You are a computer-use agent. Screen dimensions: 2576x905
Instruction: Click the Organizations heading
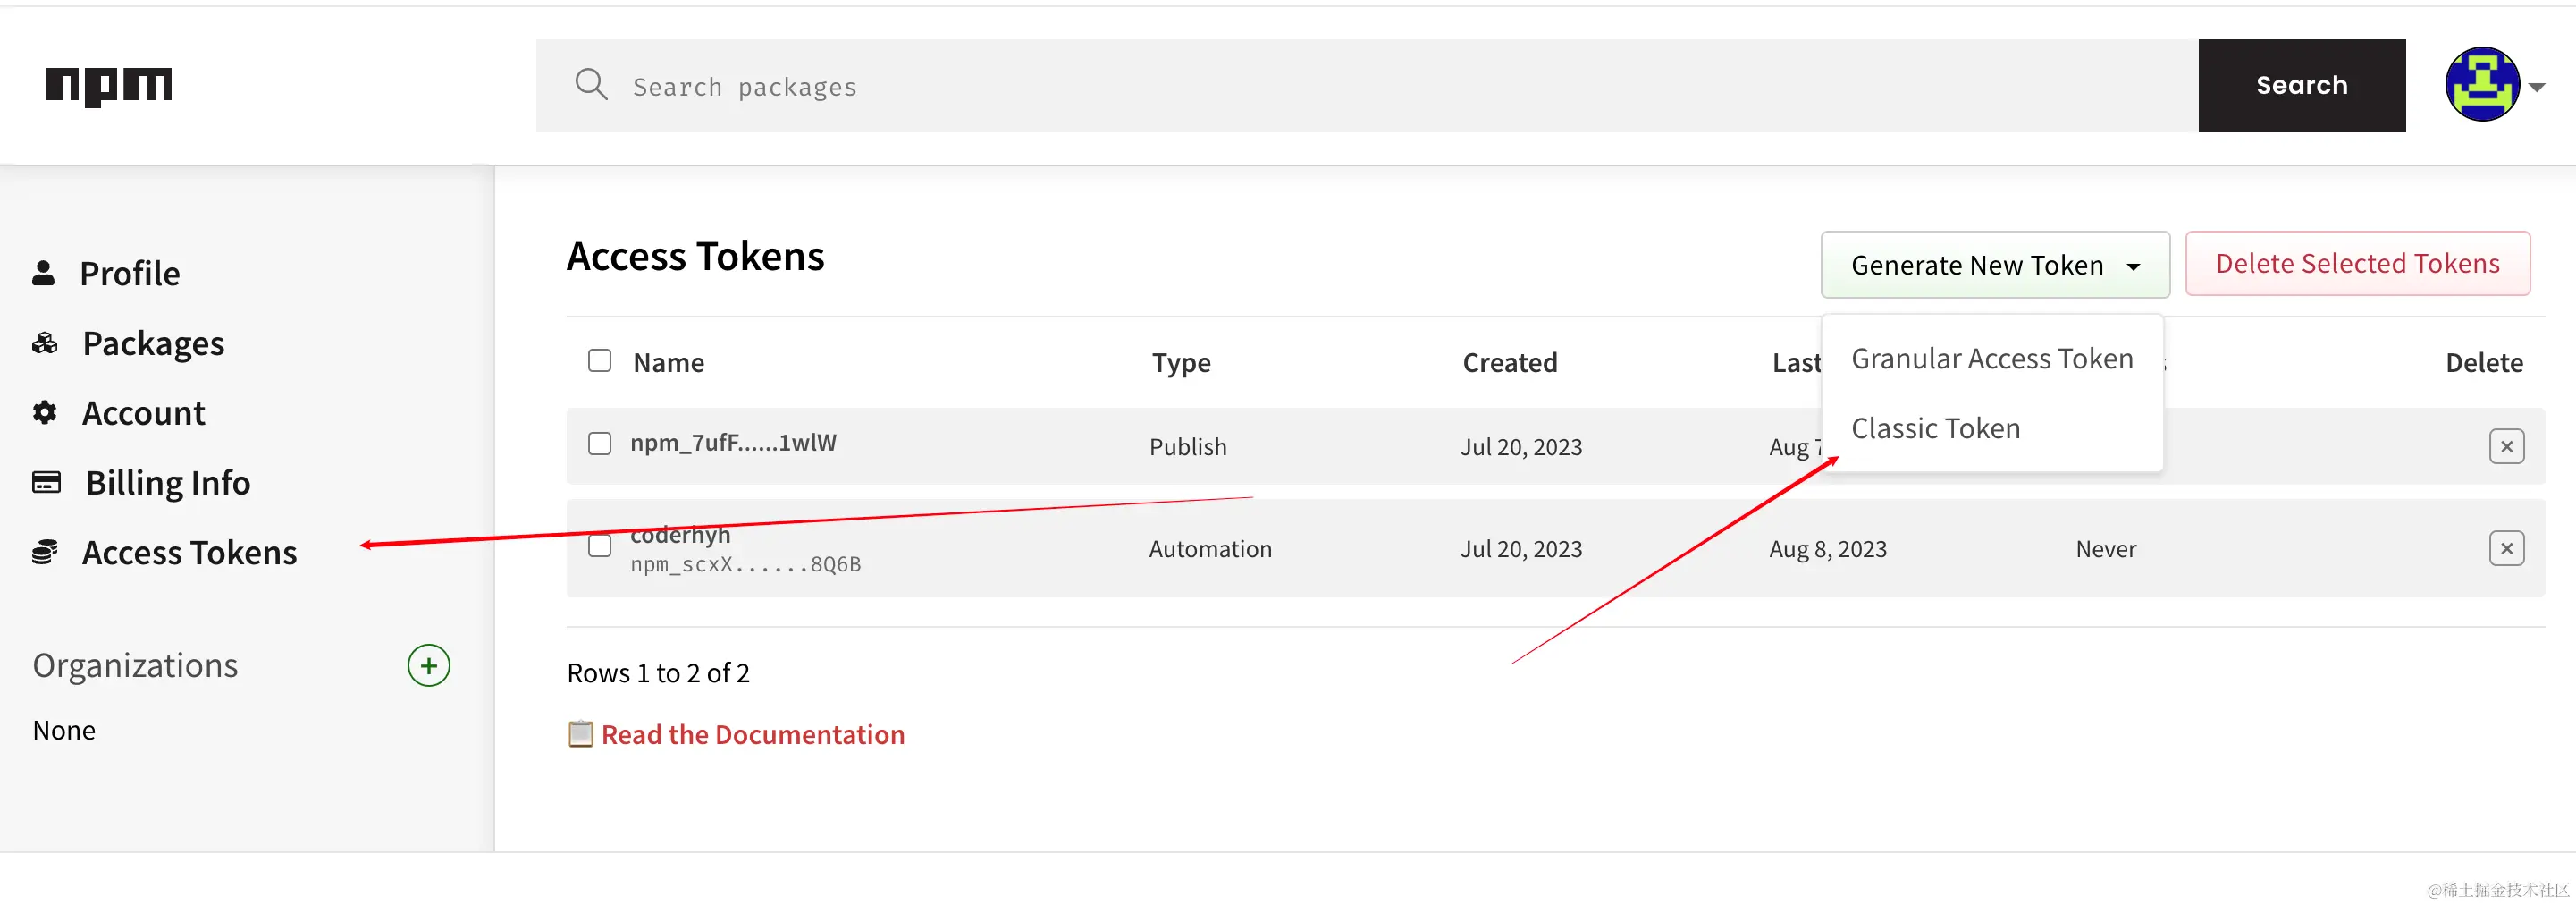point(135,666)
